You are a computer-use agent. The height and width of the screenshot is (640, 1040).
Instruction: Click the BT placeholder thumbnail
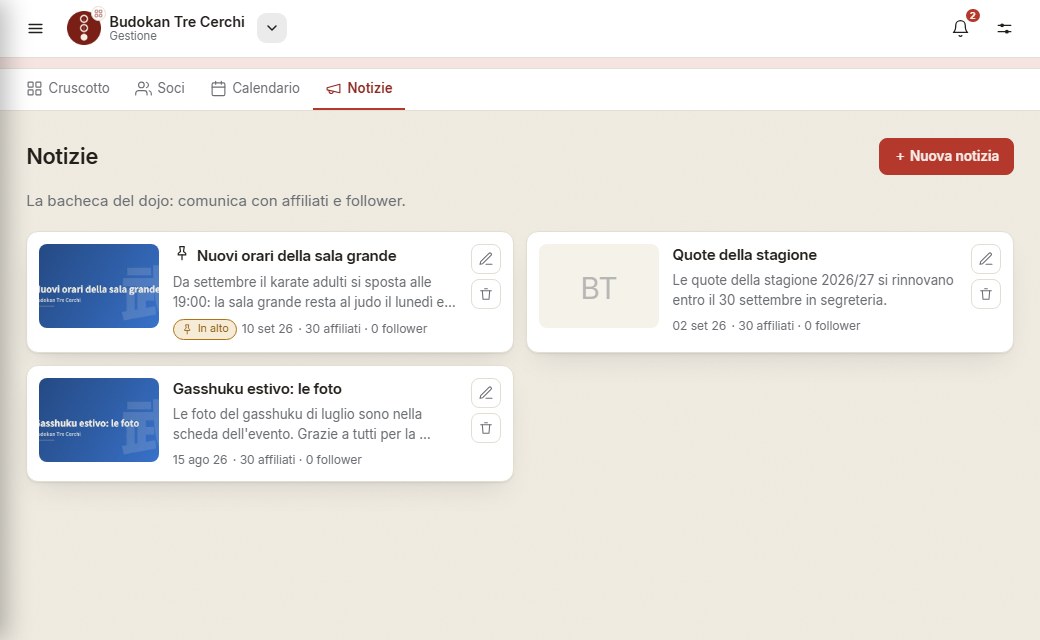(599, 286)
